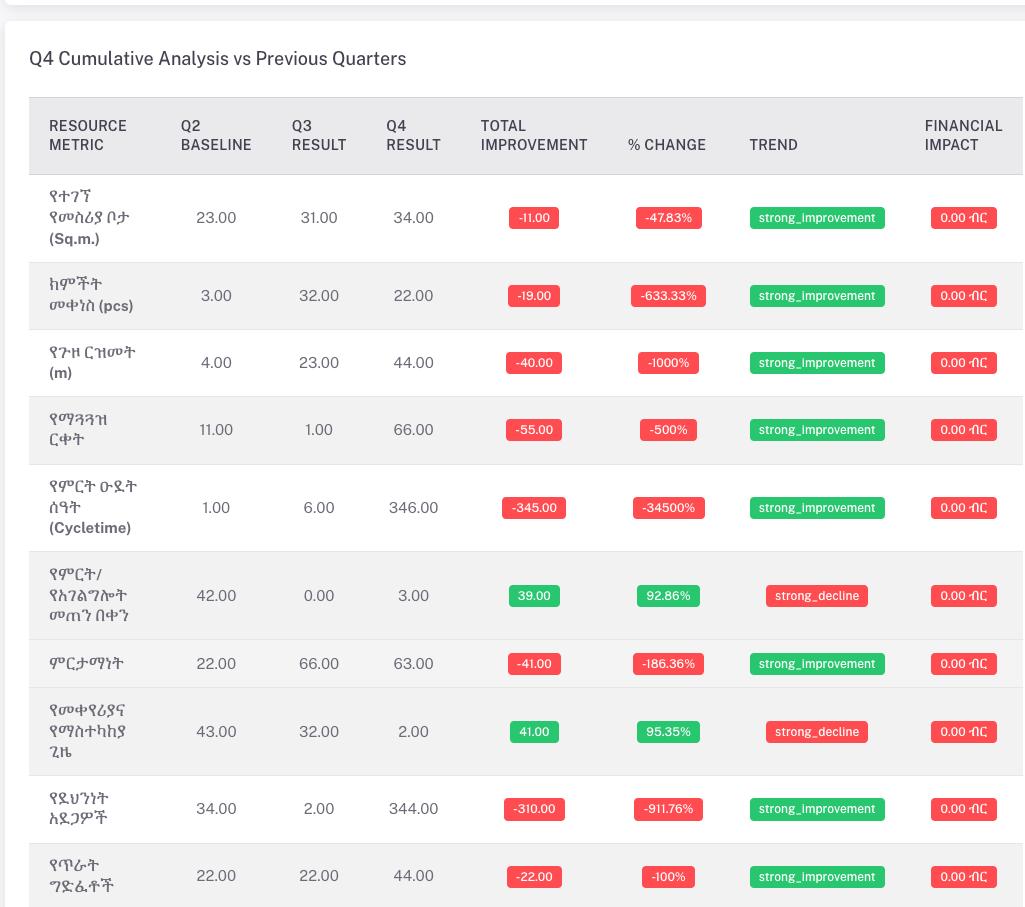Image resolution: width=1025 pixels, height=907 pixels.
Task: Click the Trend column header
Action: 773,145
